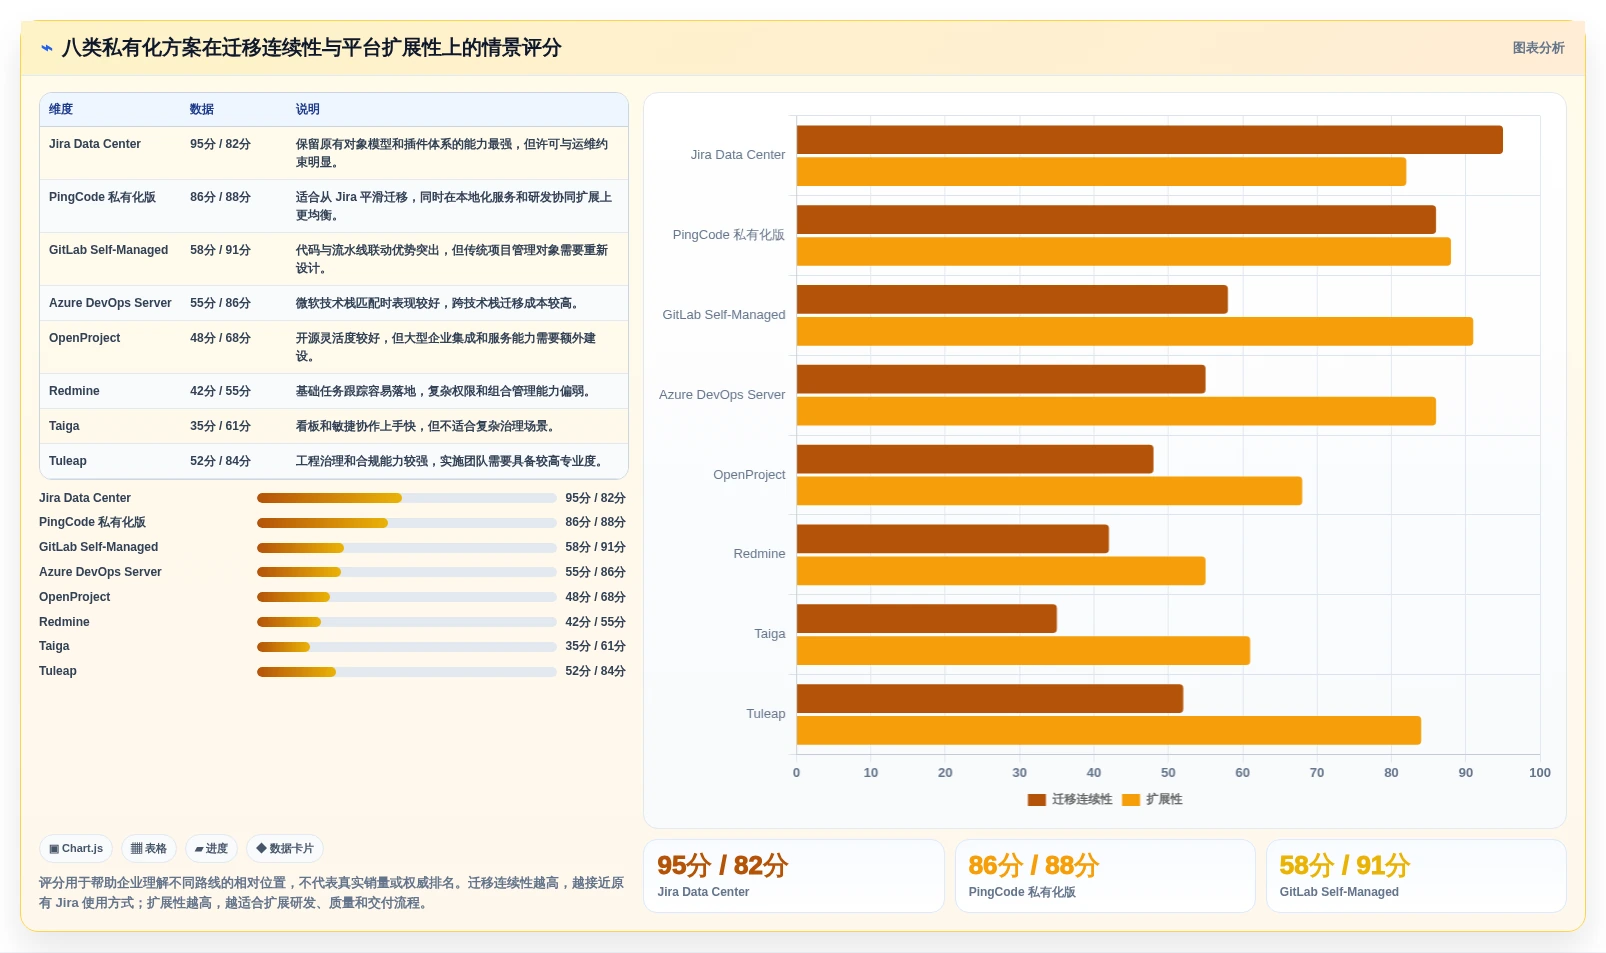1606x953 pixels.
Task: Click the 表格 chip
Action: pos(149,848)
